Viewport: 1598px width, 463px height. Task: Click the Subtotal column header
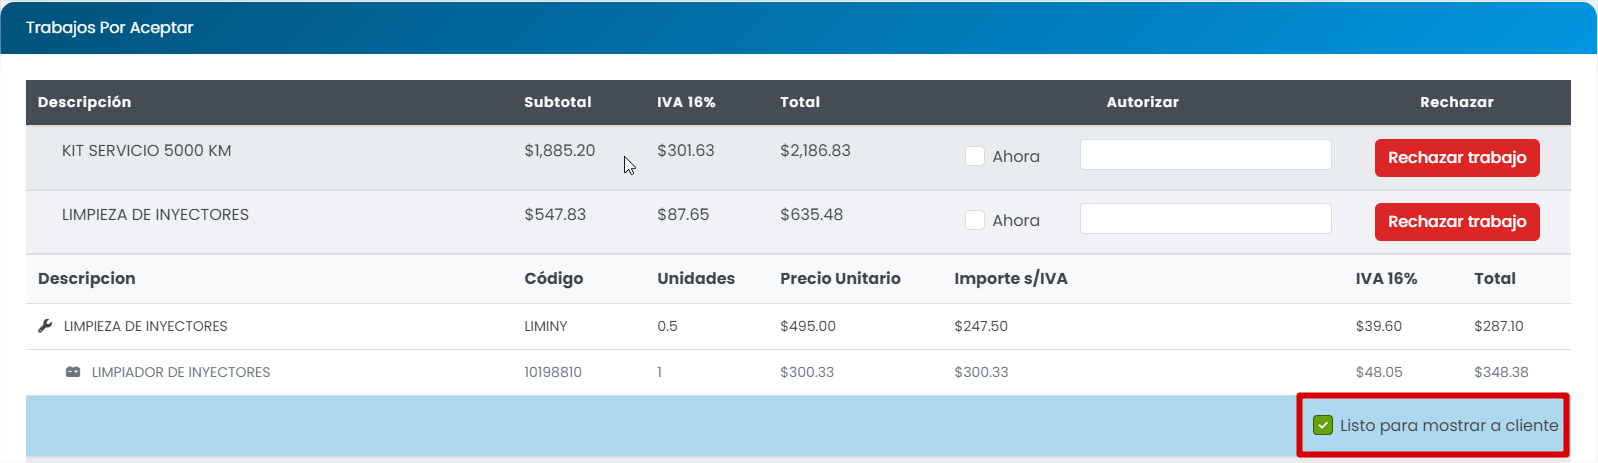(x=557, y=102)
